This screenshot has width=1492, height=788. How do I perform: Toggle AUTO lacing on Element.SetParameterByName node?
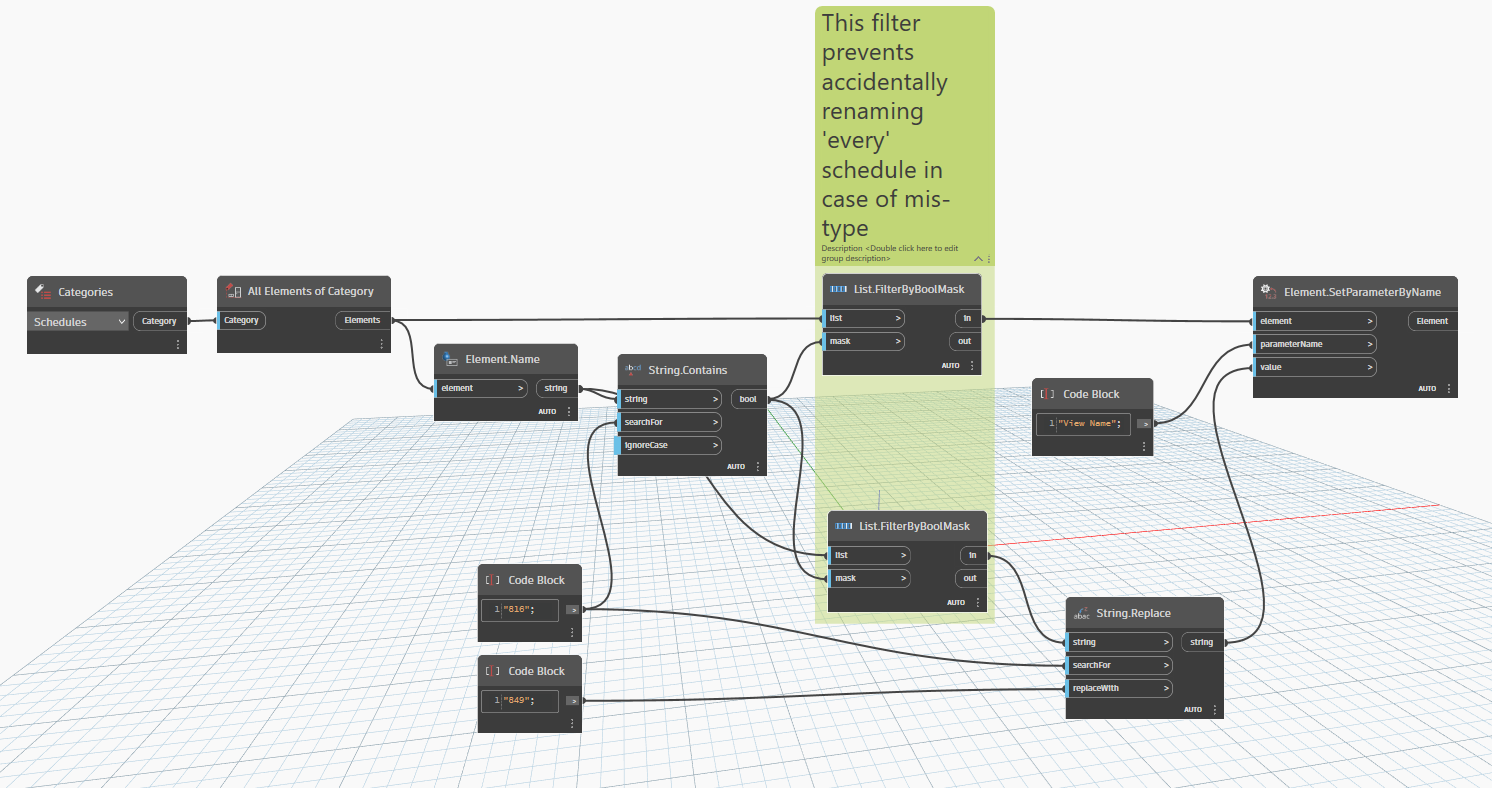[1427, 387]
